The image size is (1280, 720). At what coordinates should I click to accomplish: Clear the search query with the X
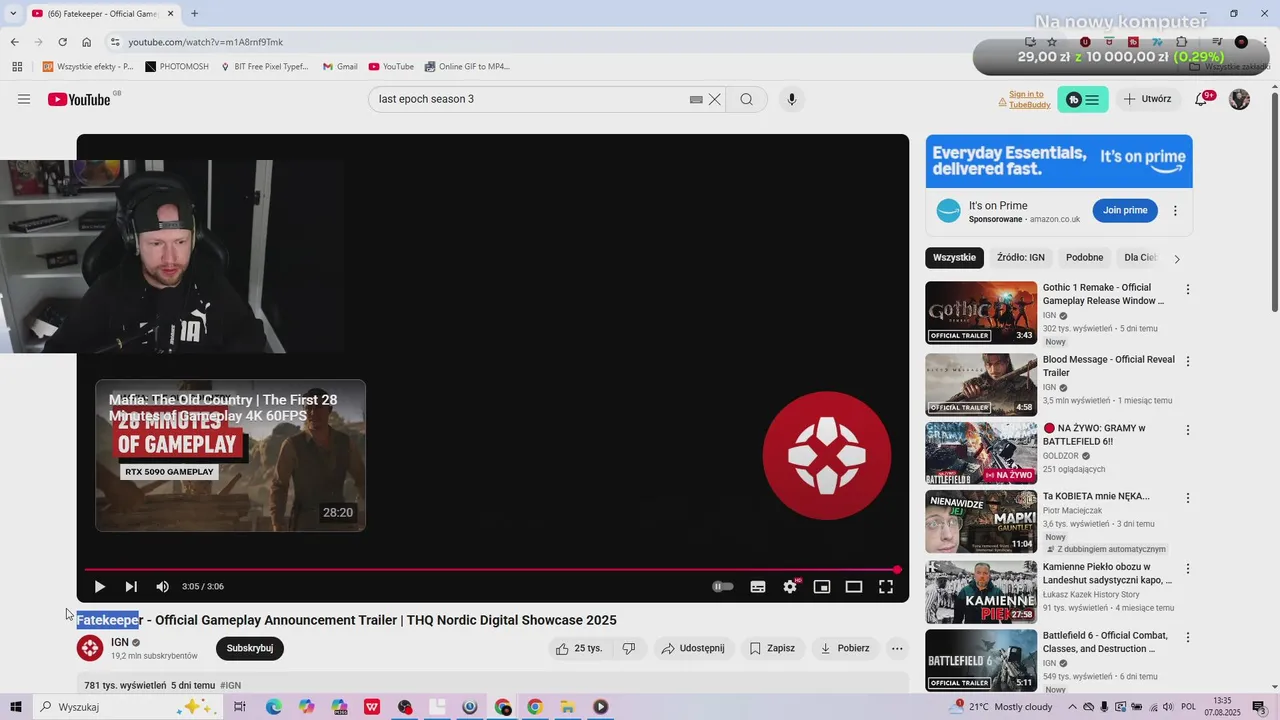pos(715,99)
